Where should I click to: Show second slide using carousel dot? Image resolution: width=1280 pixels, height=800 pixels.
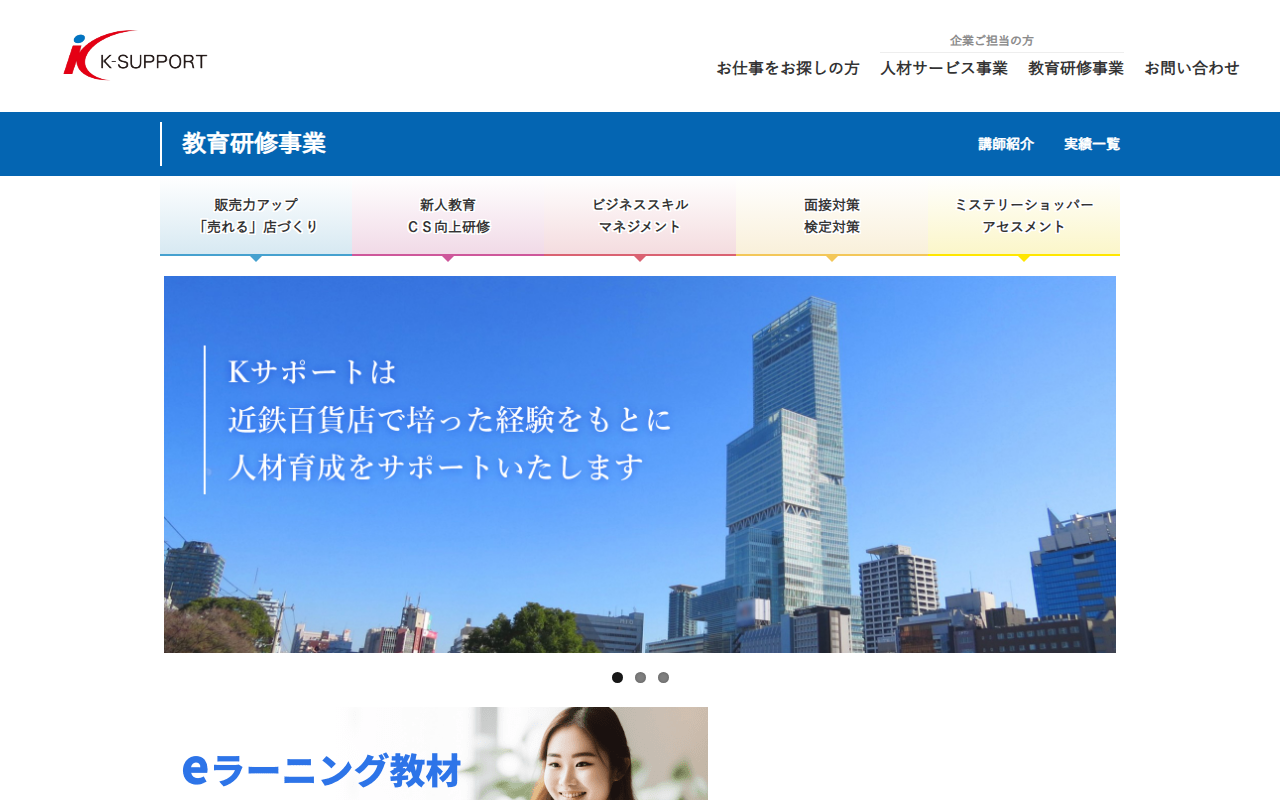pyautogui.click(x=640, y=677)
